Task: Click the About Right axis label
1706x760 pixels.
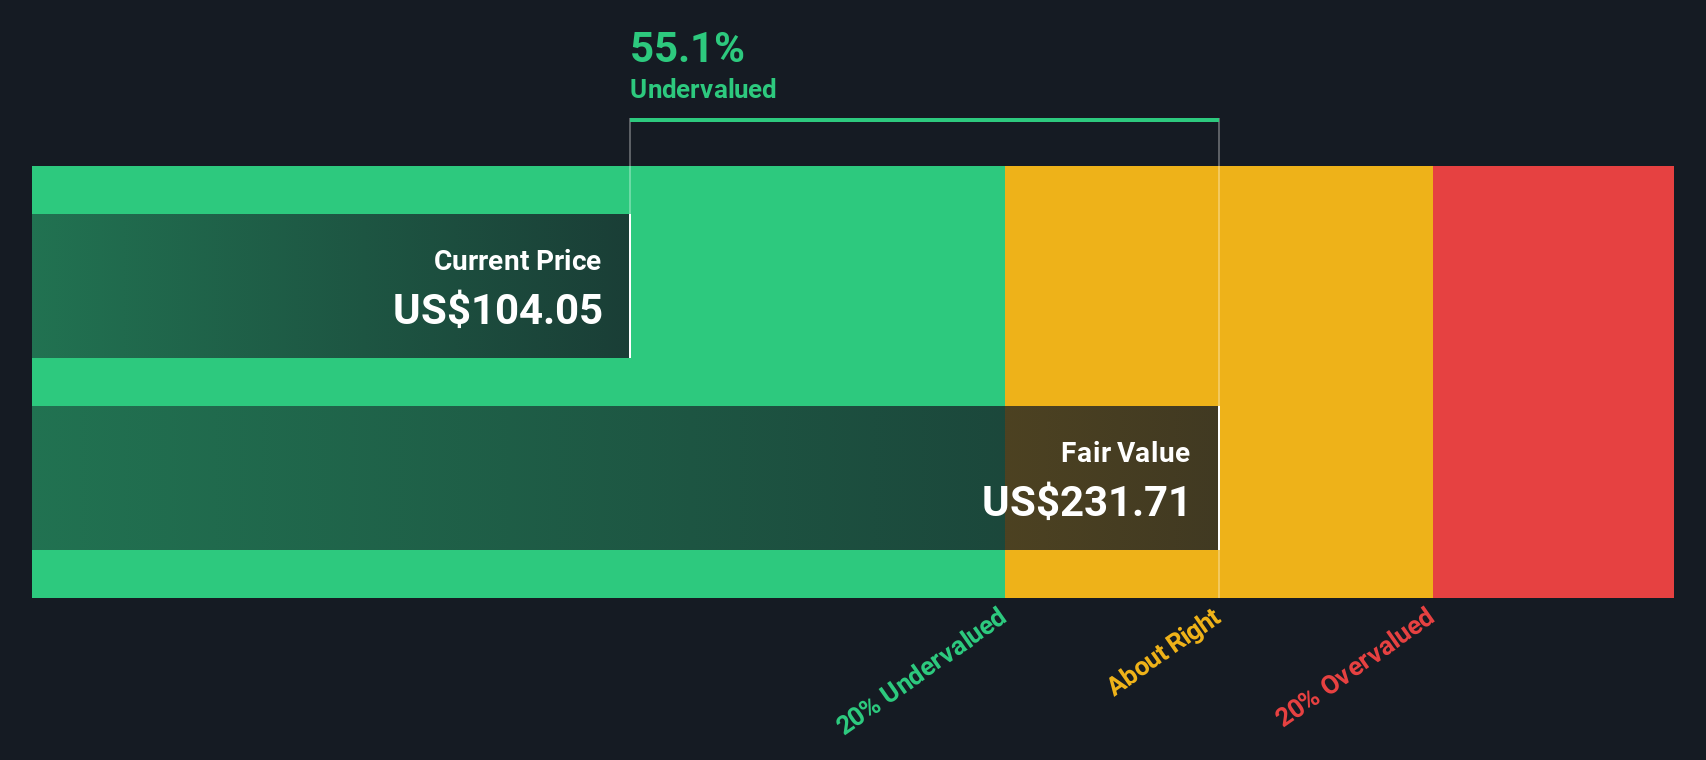Action: coord(1164,652)
